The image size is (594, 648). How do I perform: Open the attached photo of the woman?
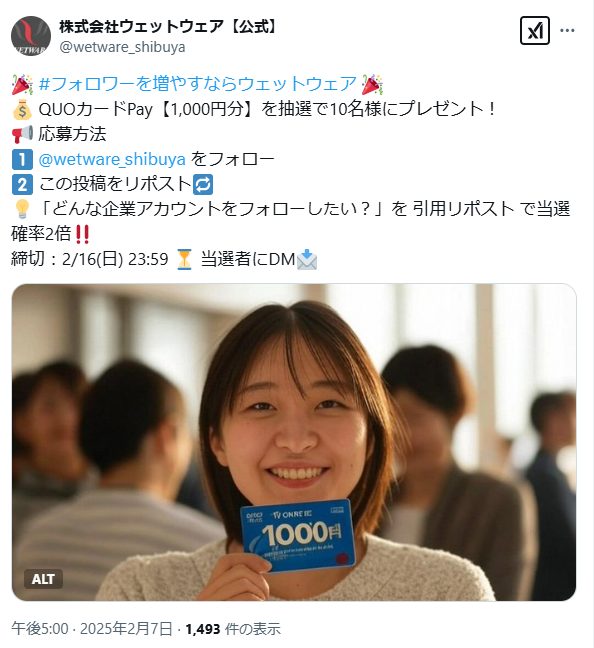(294, 442)
